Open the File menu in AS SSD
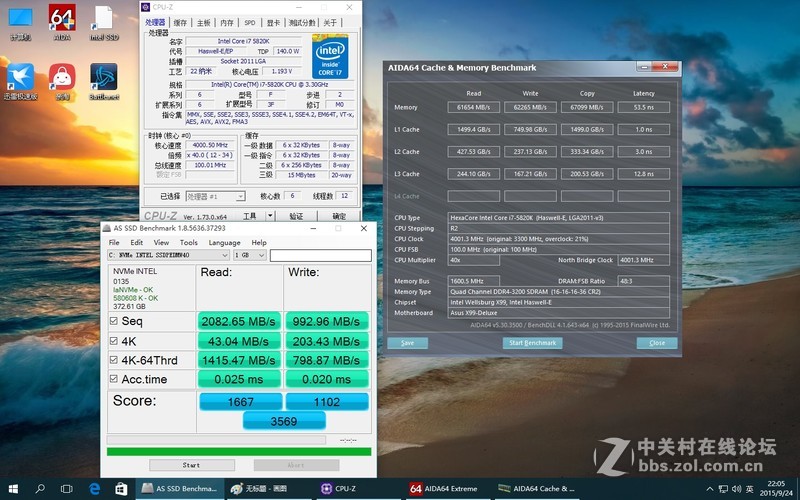Image resolution: width=800 pixels, height=500 pixels. (x=114, y=242)
